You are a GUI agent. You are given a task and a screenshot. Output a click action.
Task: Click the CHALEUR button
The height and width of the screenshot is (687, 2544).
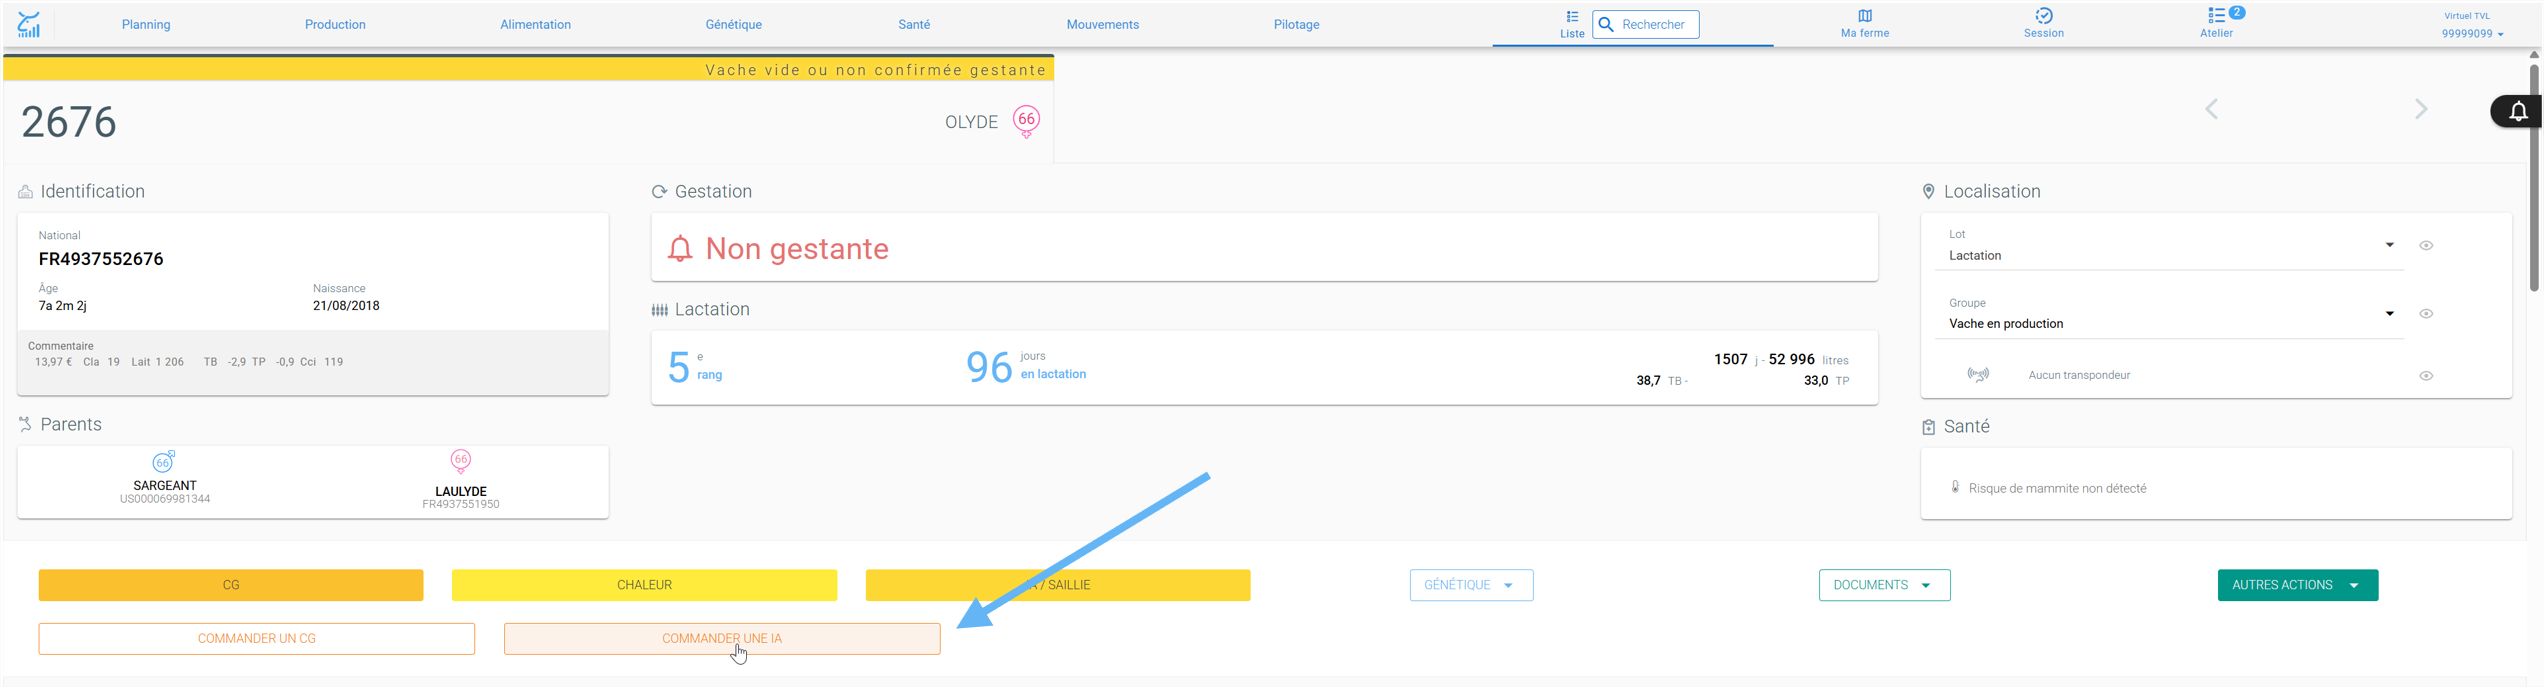(644, 585)
